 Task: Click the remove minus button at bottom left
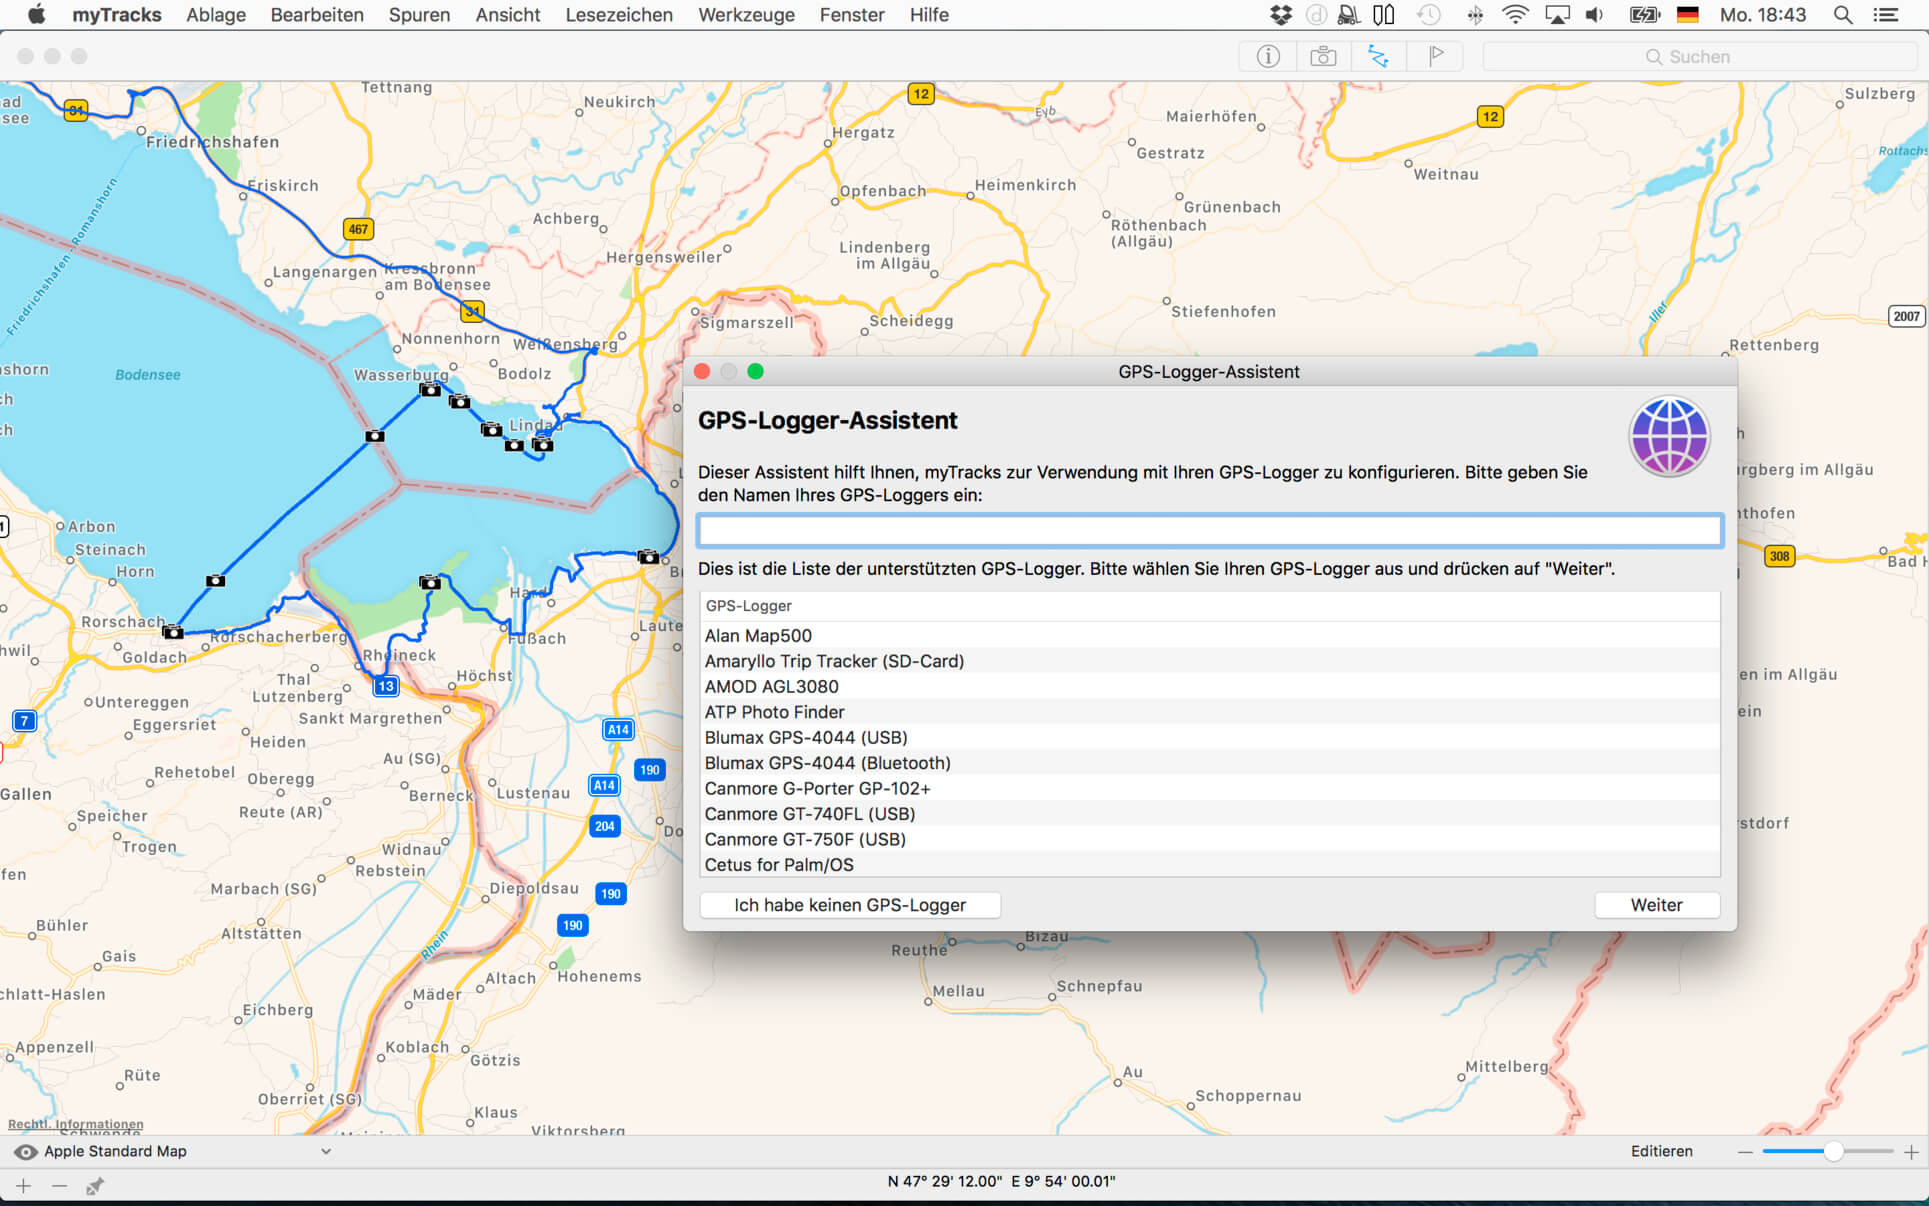click(x=59, y=1186)
